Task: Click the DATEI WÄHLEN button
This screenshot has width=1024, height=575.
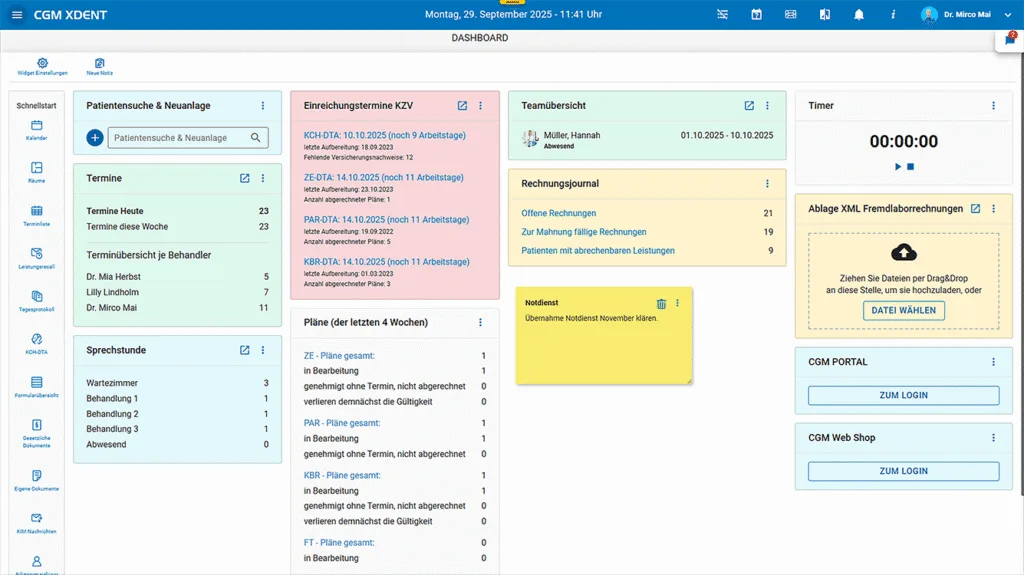Action: (x=903, y=311)
